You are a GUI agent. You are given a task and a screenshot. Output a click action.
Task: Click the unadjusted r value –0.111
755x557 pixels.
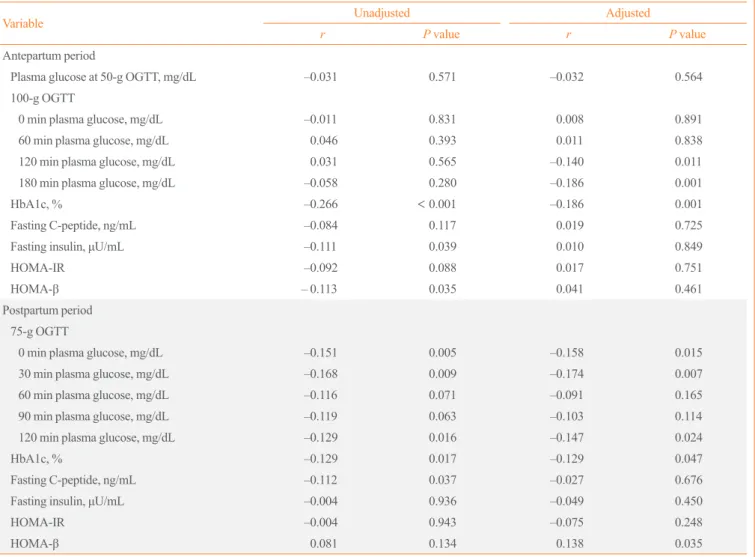(320, 246)
